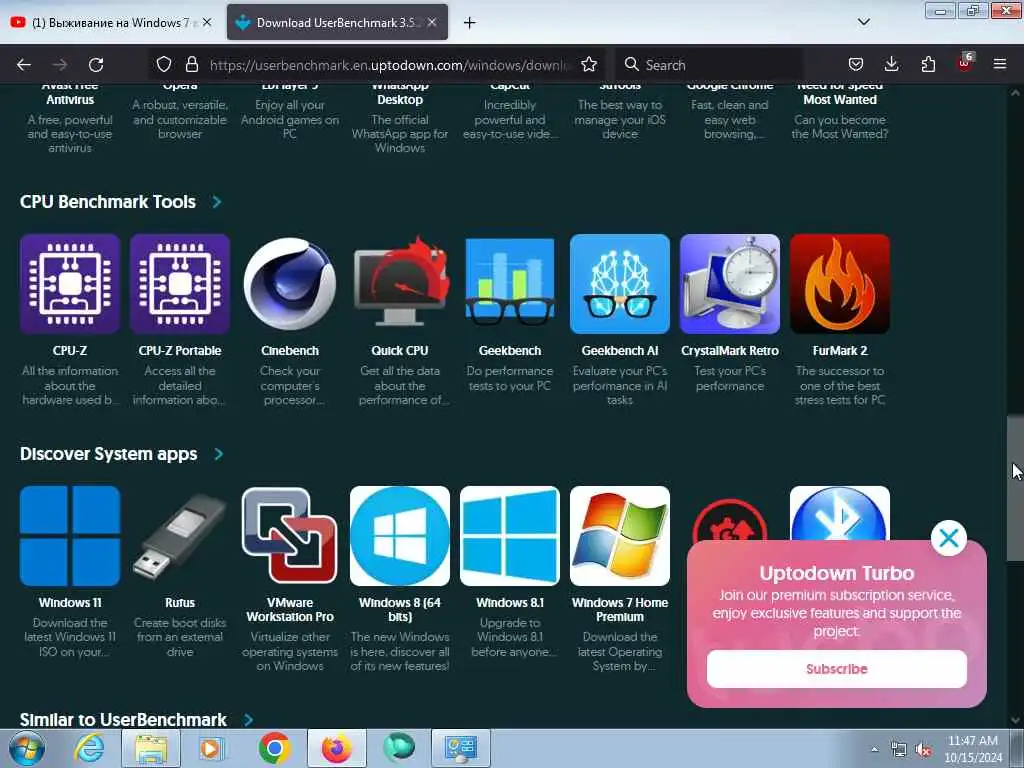Open the Firefox icon in the taskbar
Viewport: 1024px width, 768px height.
(x=336, y=748)
